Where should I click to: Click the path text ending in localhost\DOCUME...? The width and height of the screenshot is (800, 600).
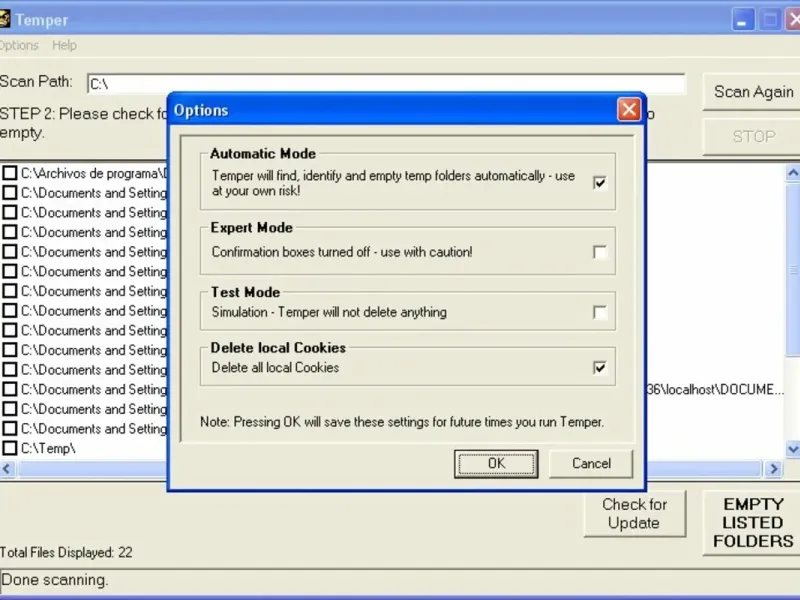pos(715,389)
